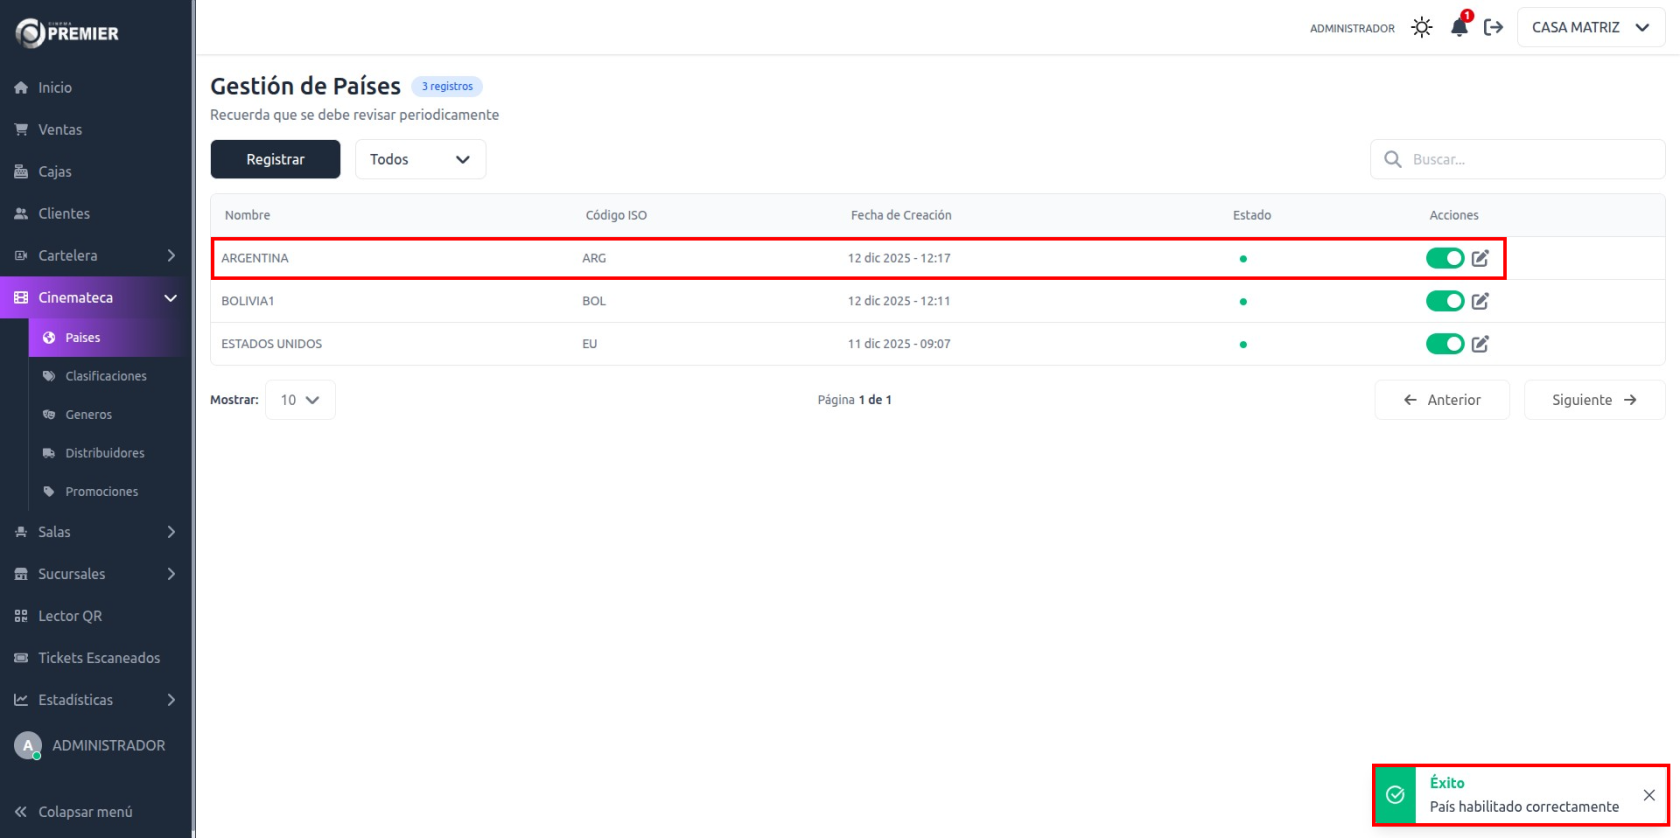Go to the Siguiente page

tap(1594, 400)
